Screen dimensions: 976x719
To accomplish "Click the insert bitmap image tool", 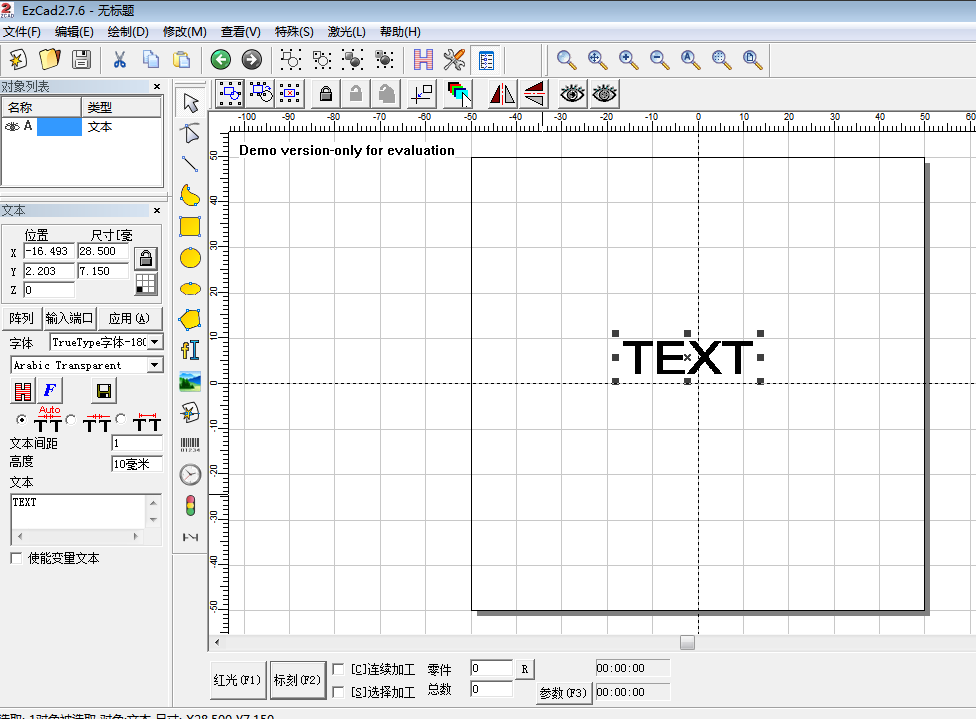I will click(x=190, y=381).
